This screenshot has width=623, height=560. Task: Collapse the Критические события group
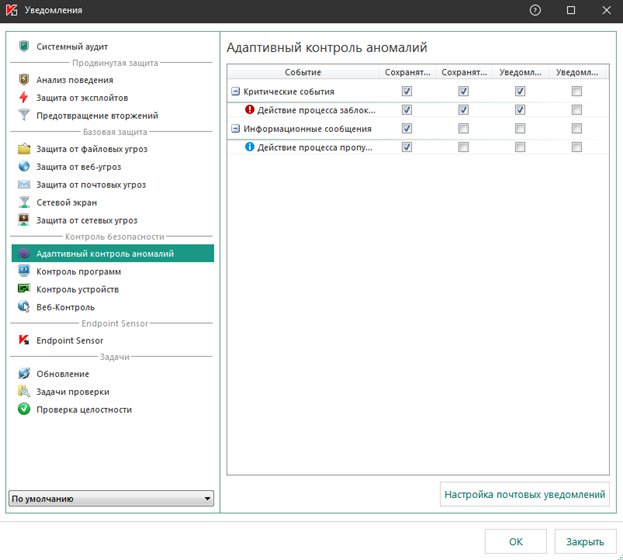click(236, 91)
